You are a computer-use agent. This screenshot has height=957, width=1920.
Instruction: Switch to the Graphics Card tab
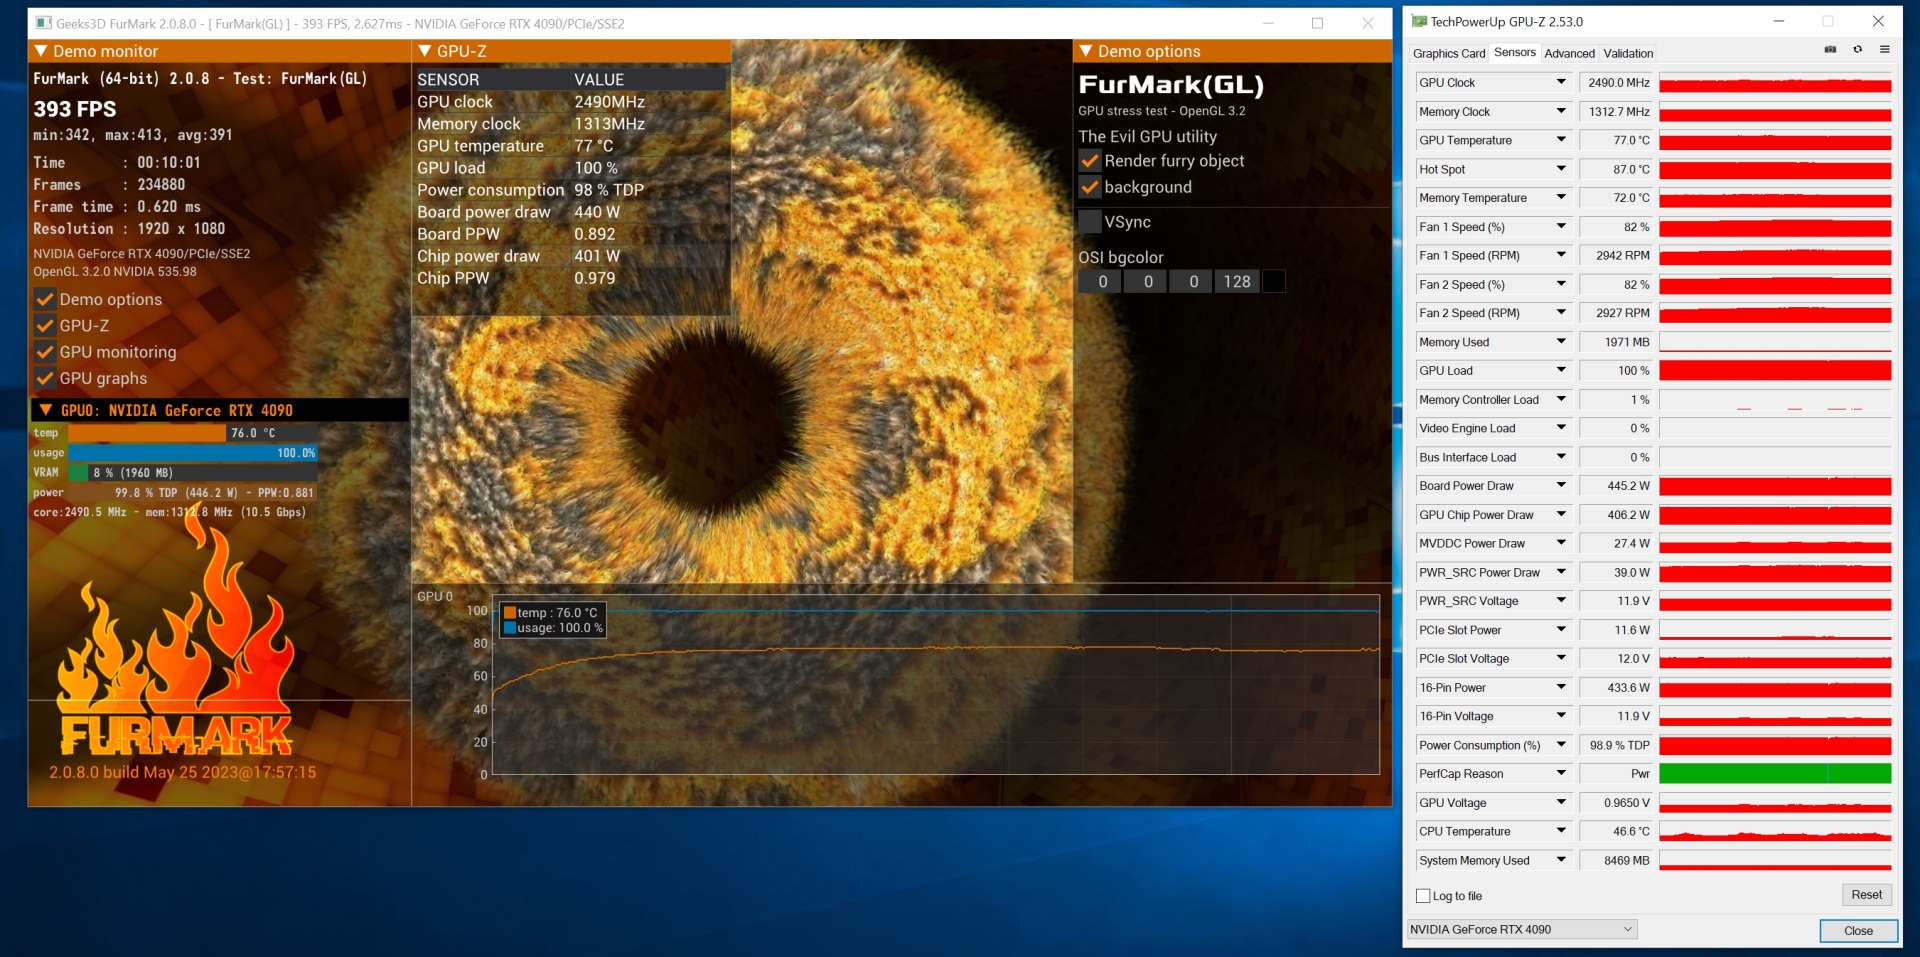tap(1448, 54)
